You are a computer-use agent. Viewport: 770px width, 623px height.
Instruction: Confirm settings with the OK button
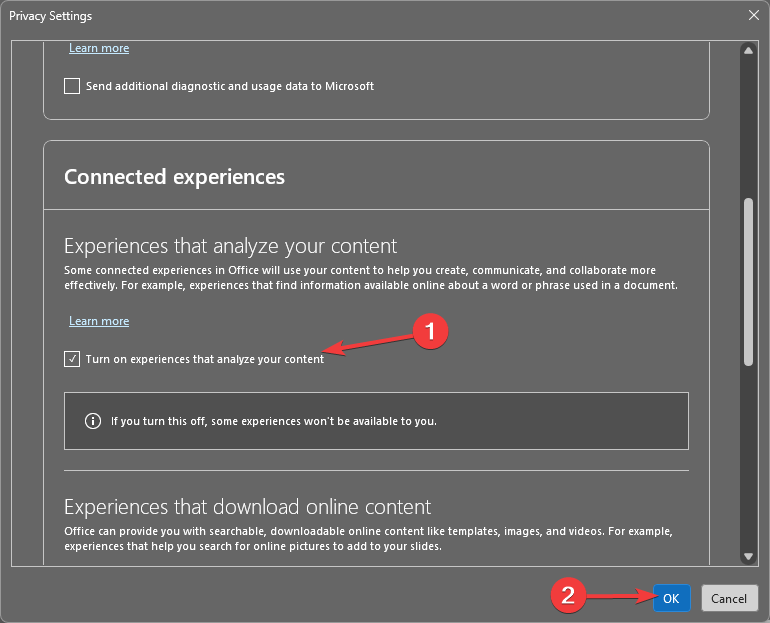tap(671, 598)
